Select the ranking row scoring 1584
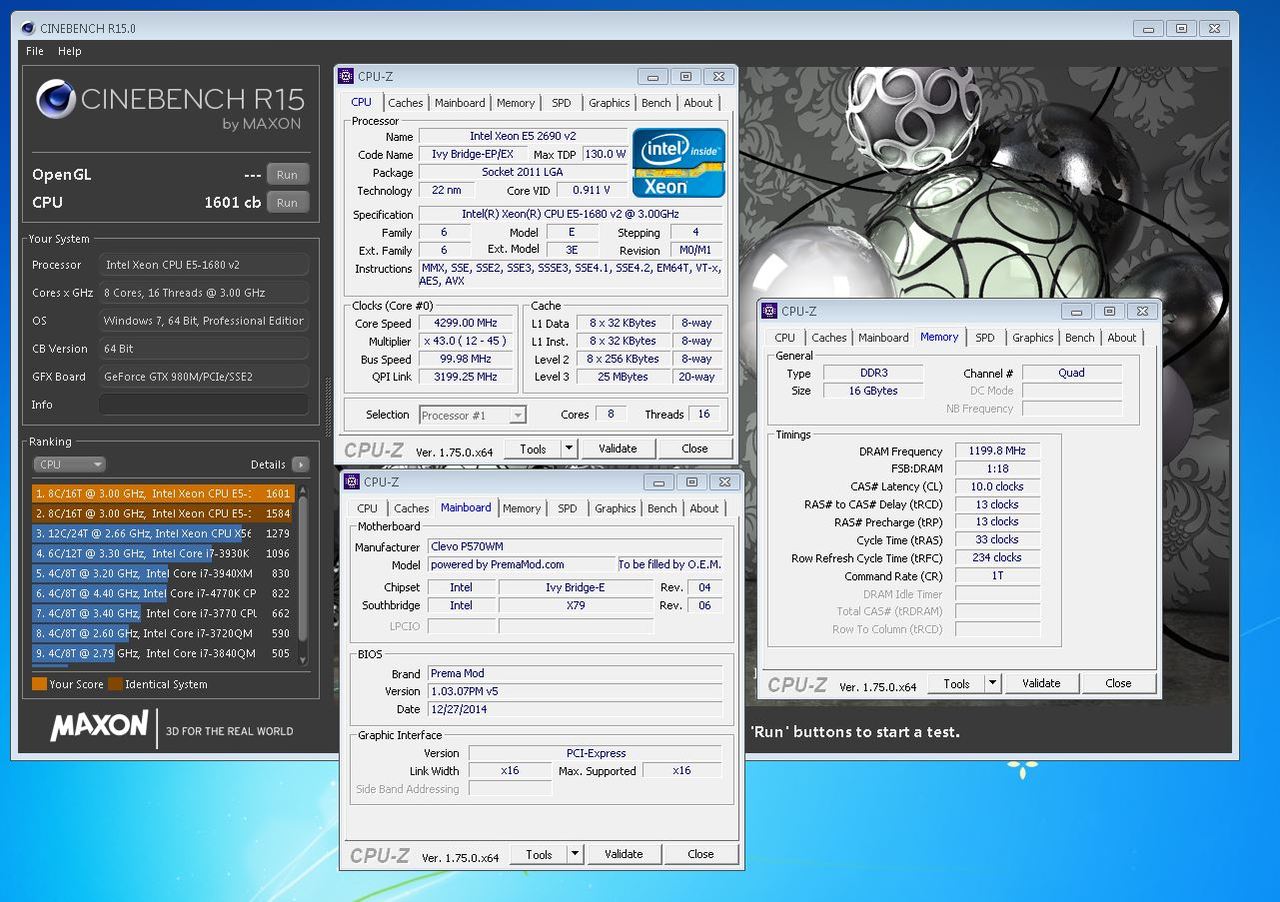The image size is (1280, 902). point(162,513)
